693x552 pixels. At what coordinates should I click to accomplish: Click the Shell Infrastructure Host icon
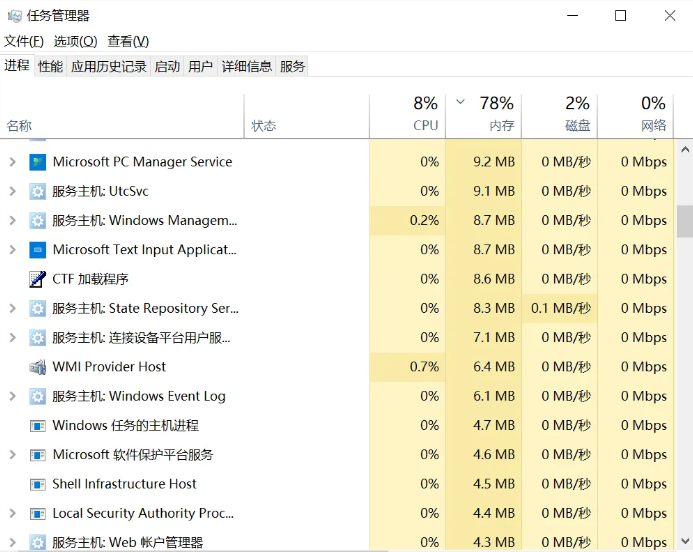38,484
